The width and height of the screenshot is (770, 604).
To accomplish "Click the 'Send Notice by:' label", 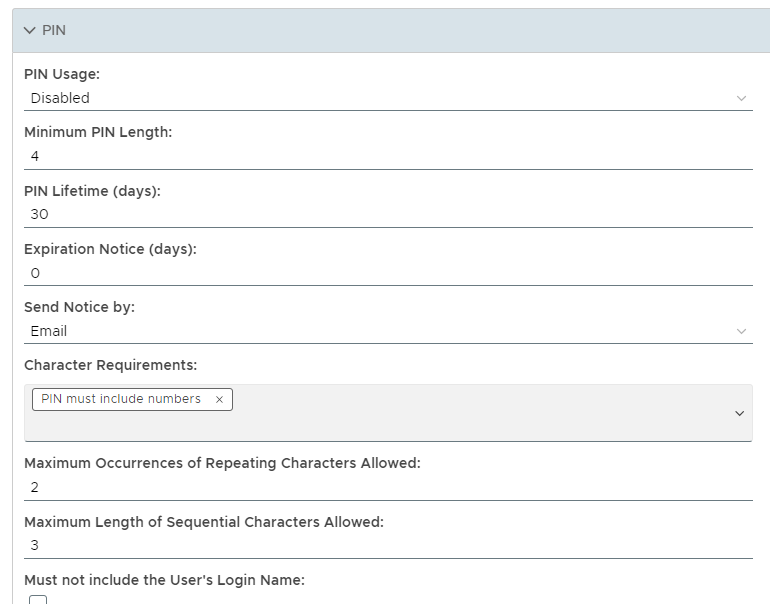I will [79, 307].
